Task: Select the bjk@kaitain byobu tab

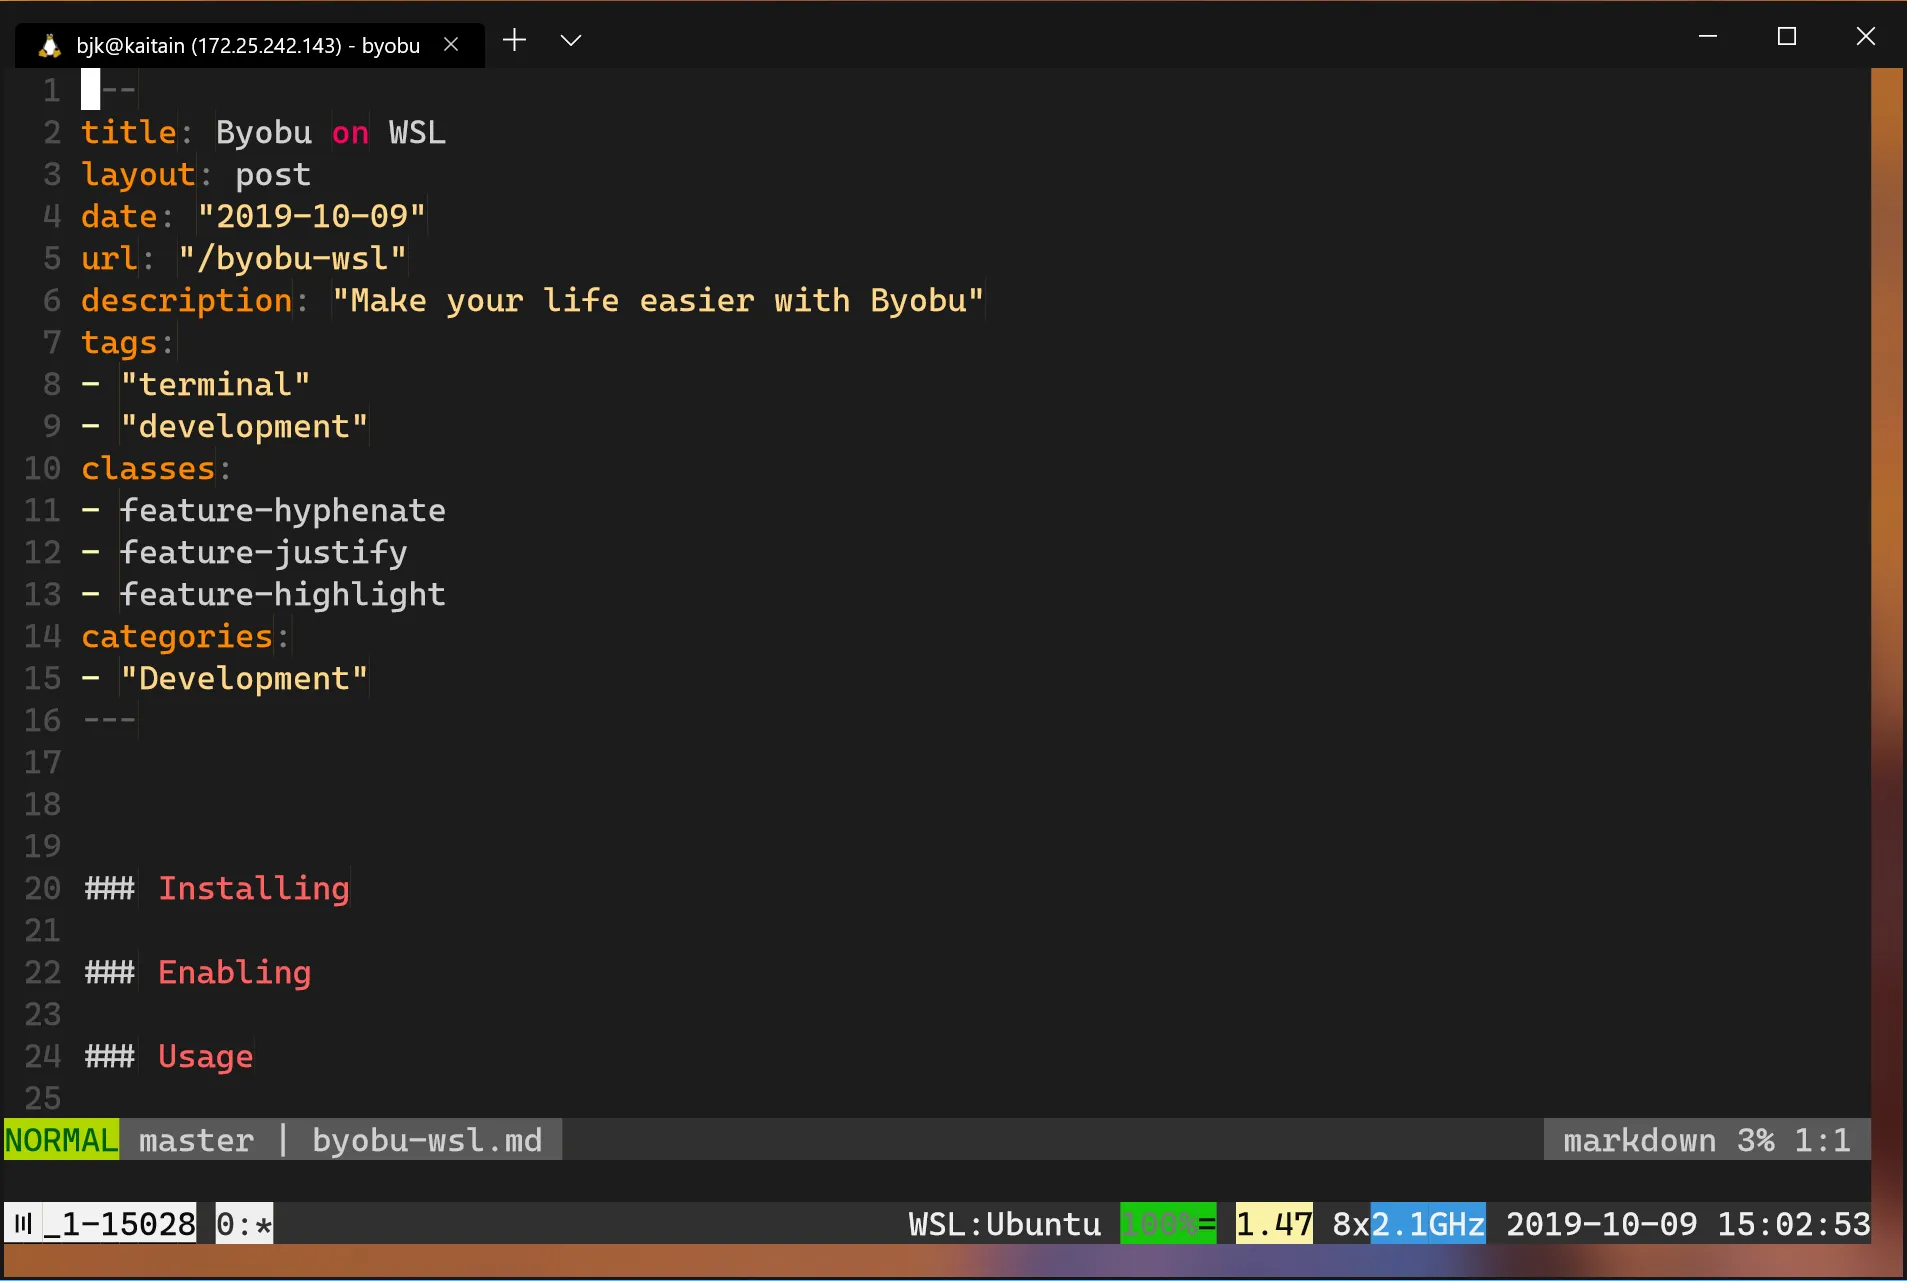Action: pos(249,45)
